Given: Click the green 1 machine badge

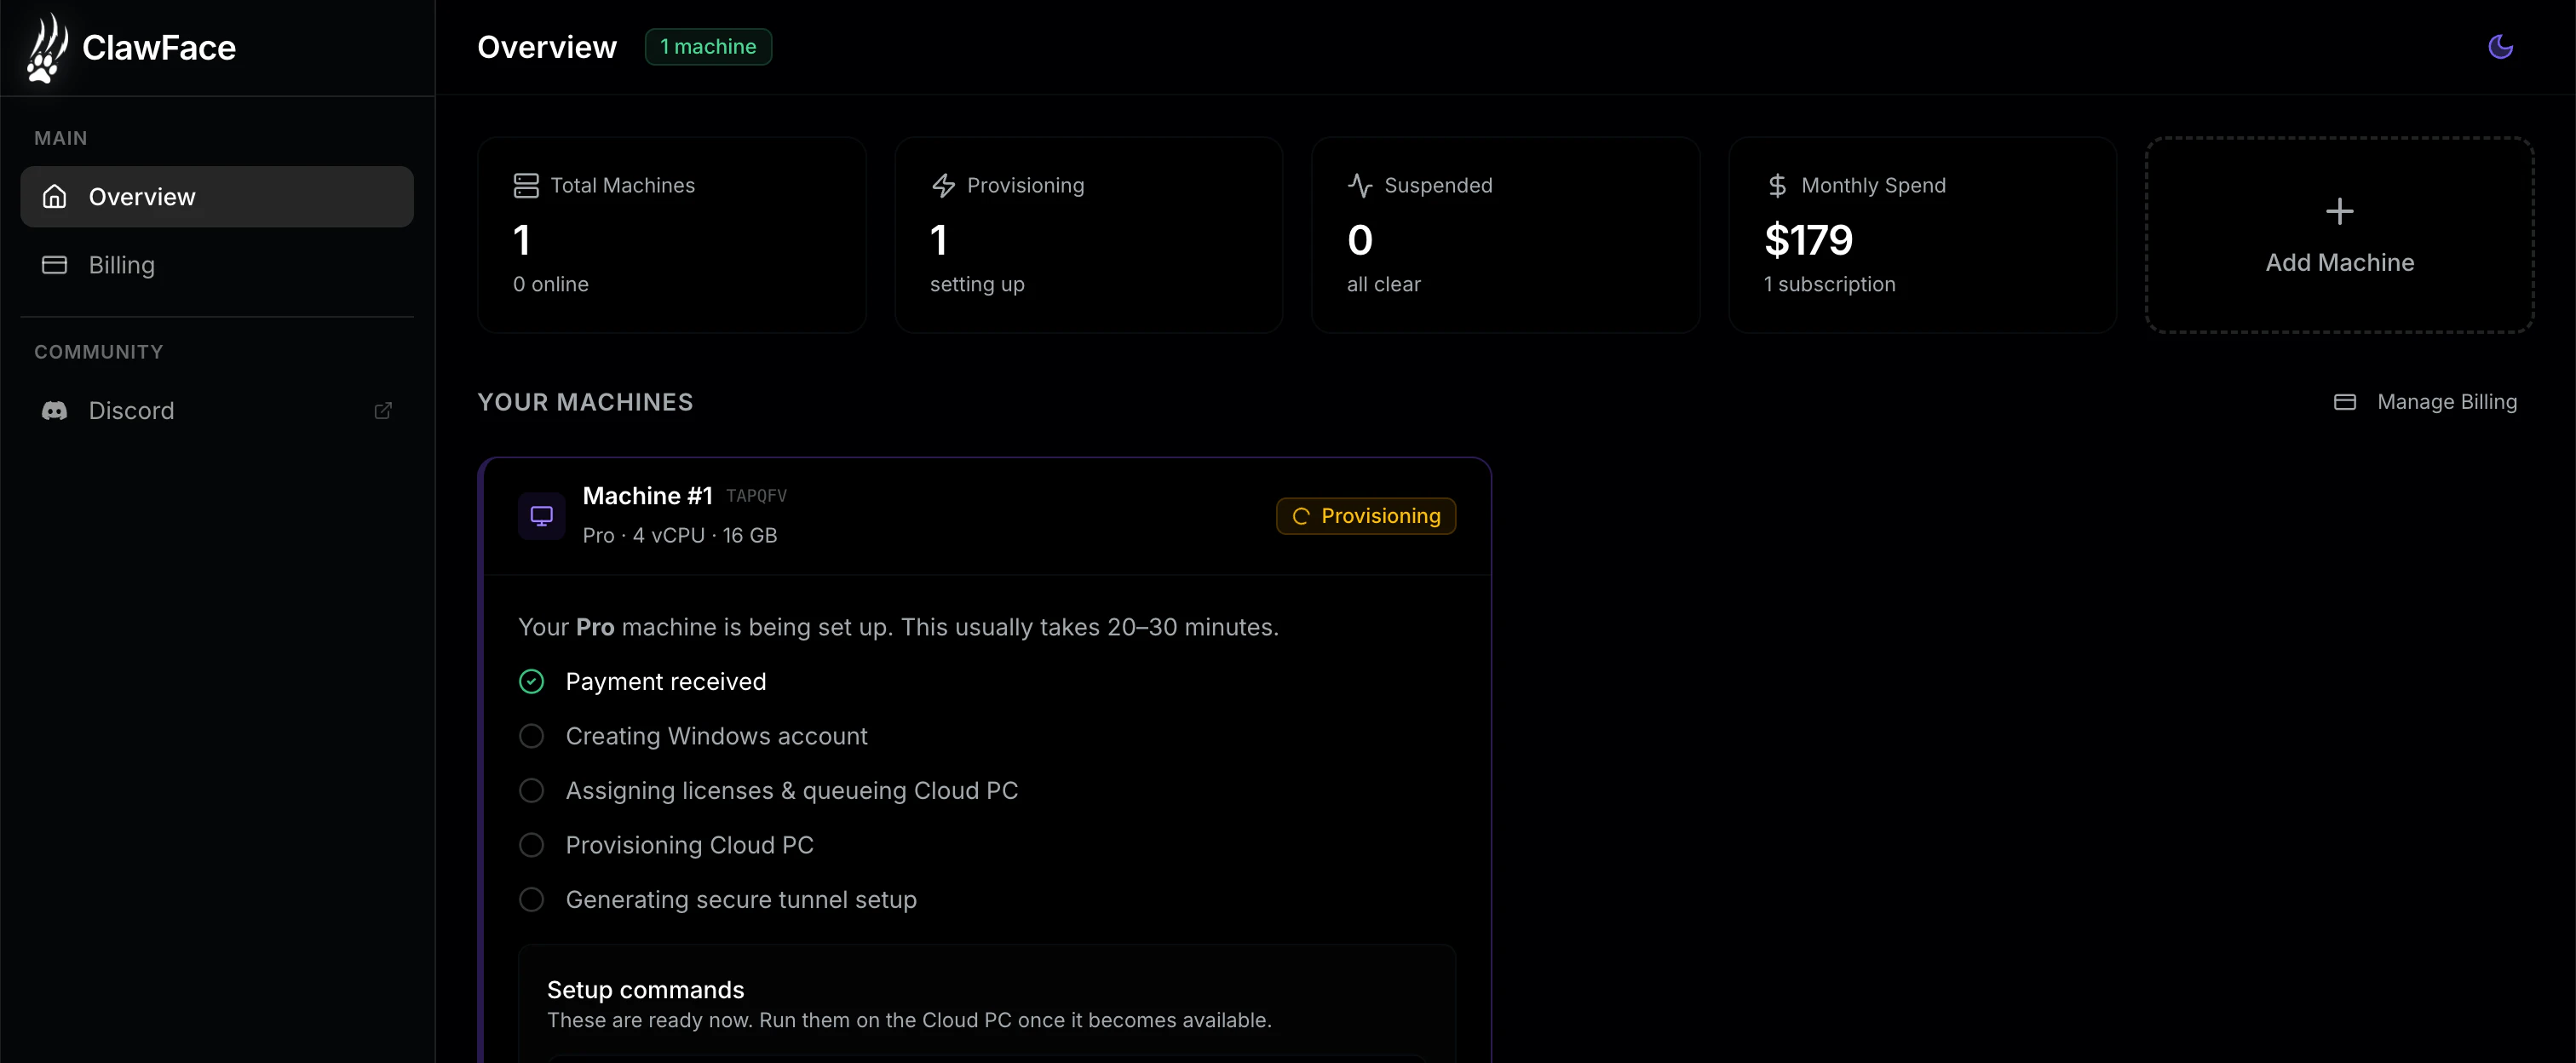Looking at the screenshot, I should (707, 47).
